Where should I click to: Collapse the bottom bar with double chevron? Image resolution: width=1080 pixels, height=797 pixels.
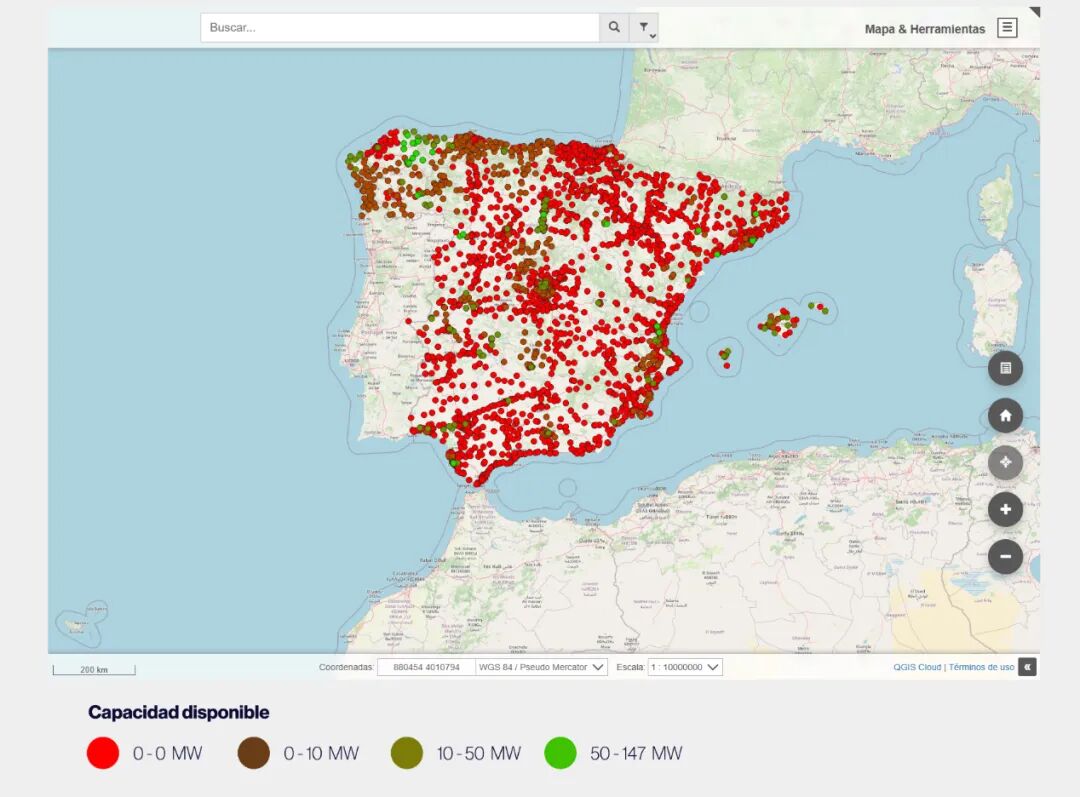pos(1027,667)
